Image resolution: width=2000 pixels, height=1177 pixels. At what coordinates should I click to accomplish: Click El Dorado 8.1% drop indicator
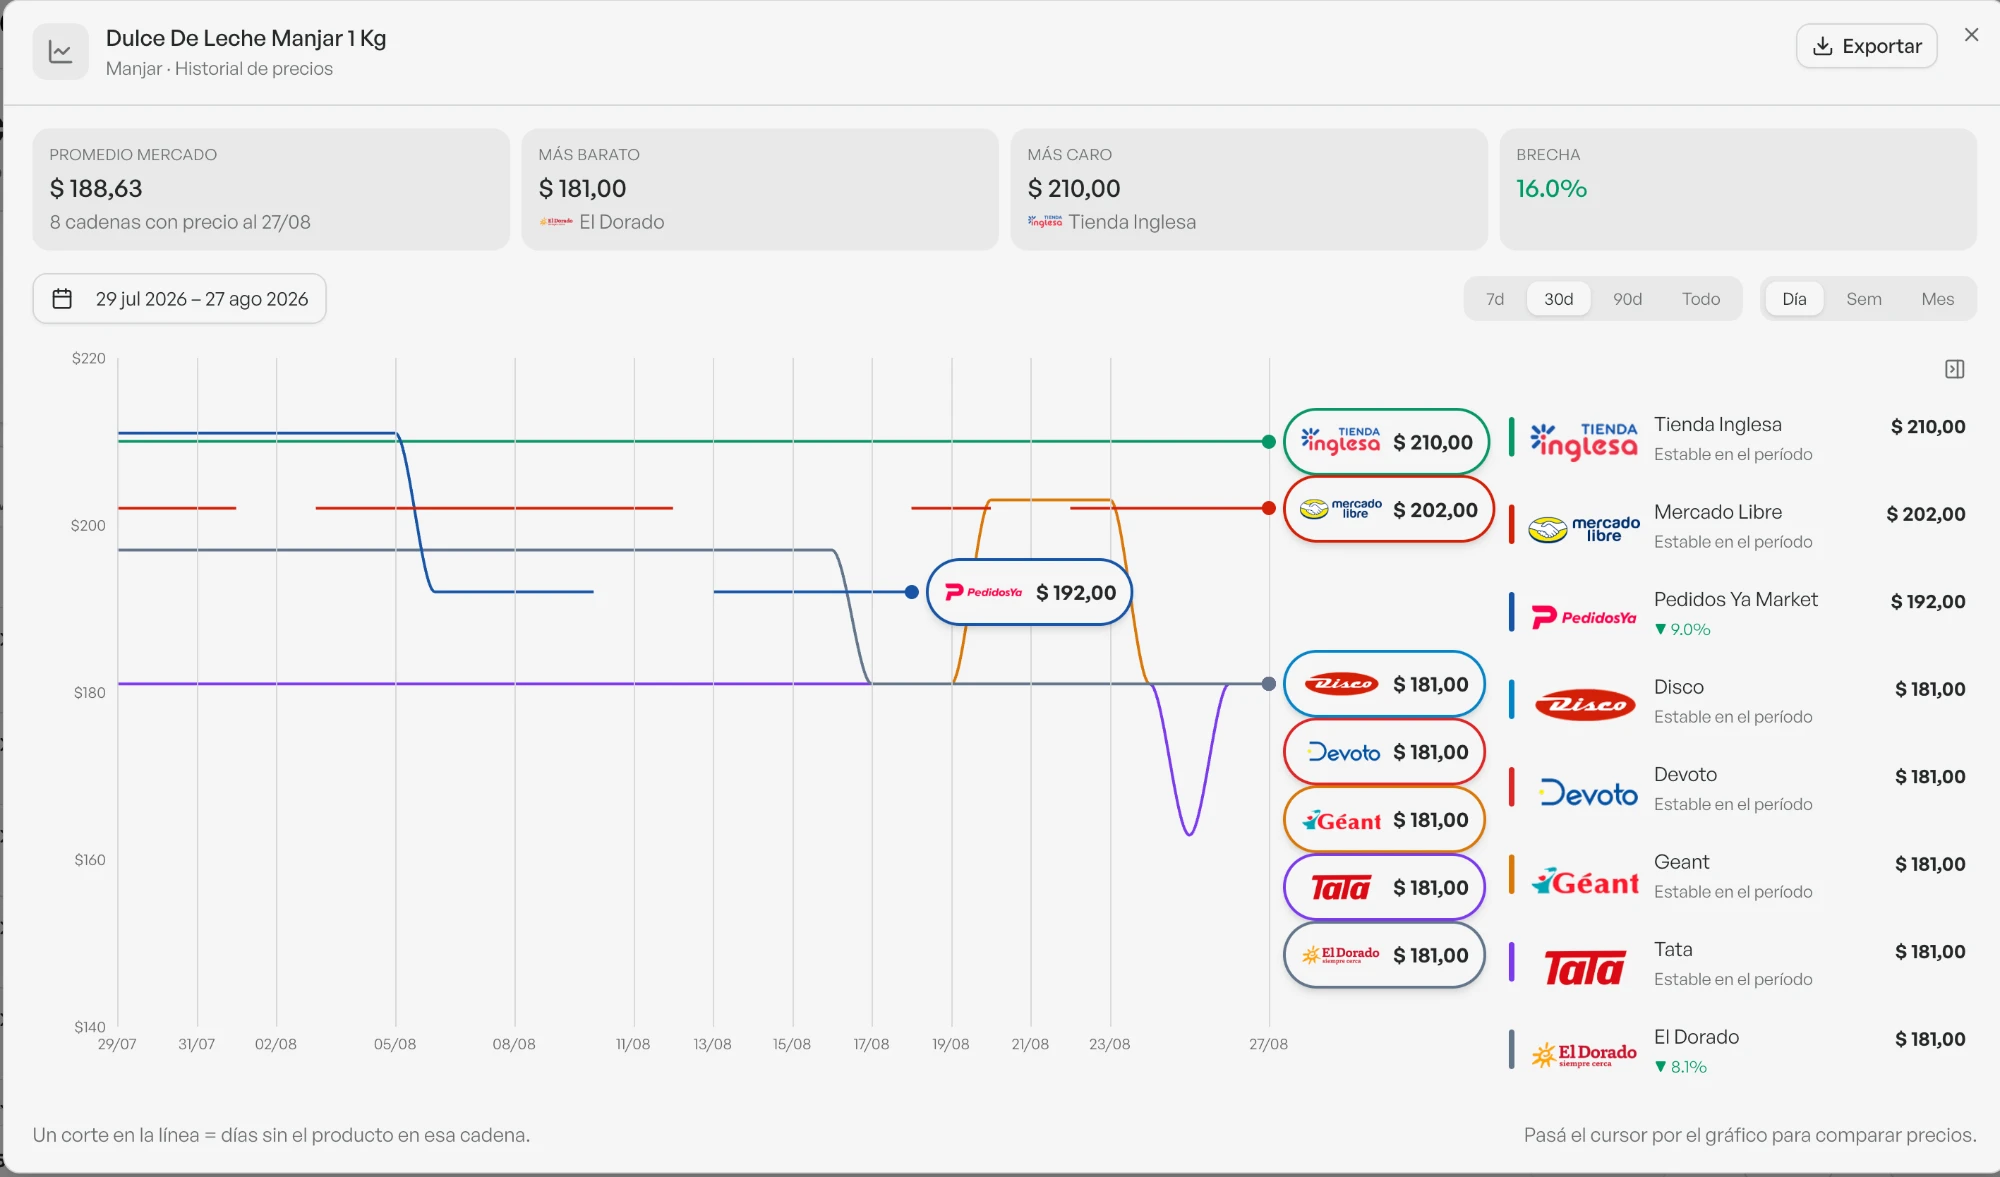click(1680, 1067)
